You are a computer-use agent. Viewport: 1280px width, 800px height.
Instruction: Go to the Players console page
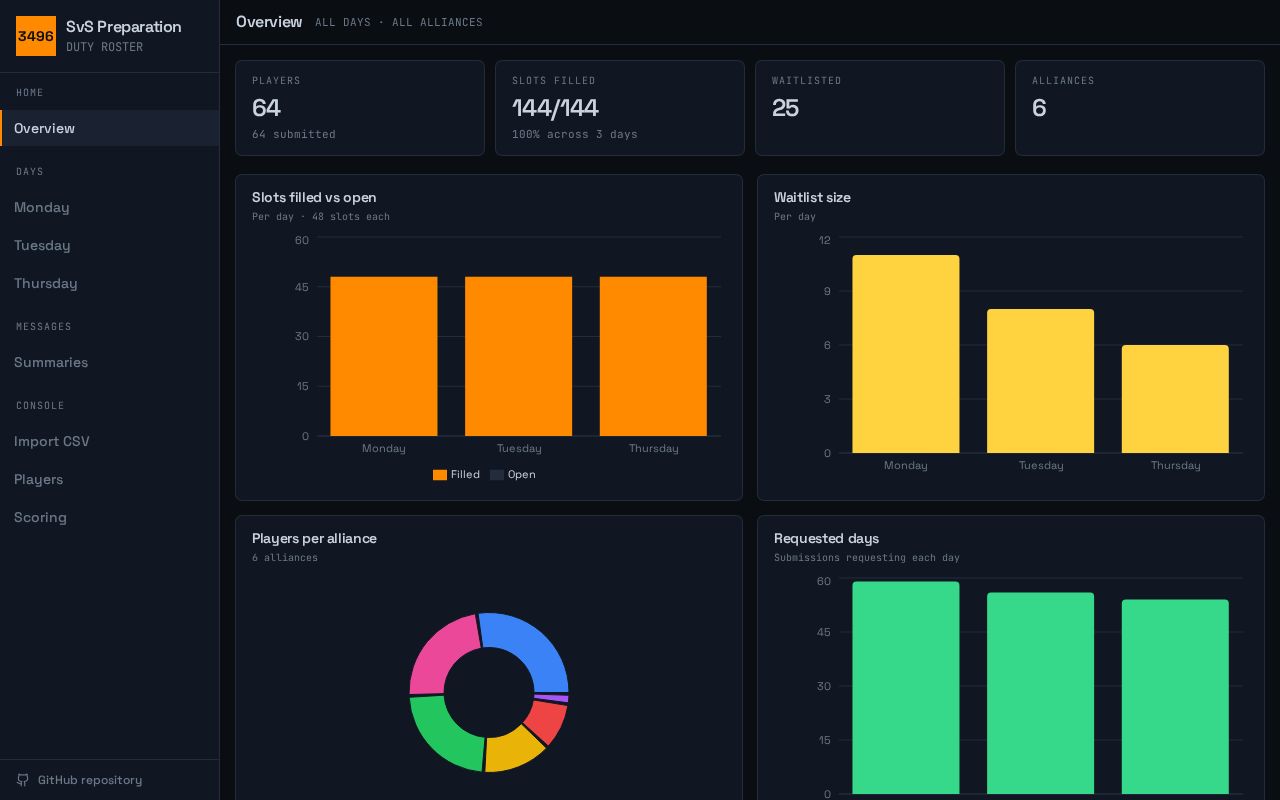[x=110, y=479]
